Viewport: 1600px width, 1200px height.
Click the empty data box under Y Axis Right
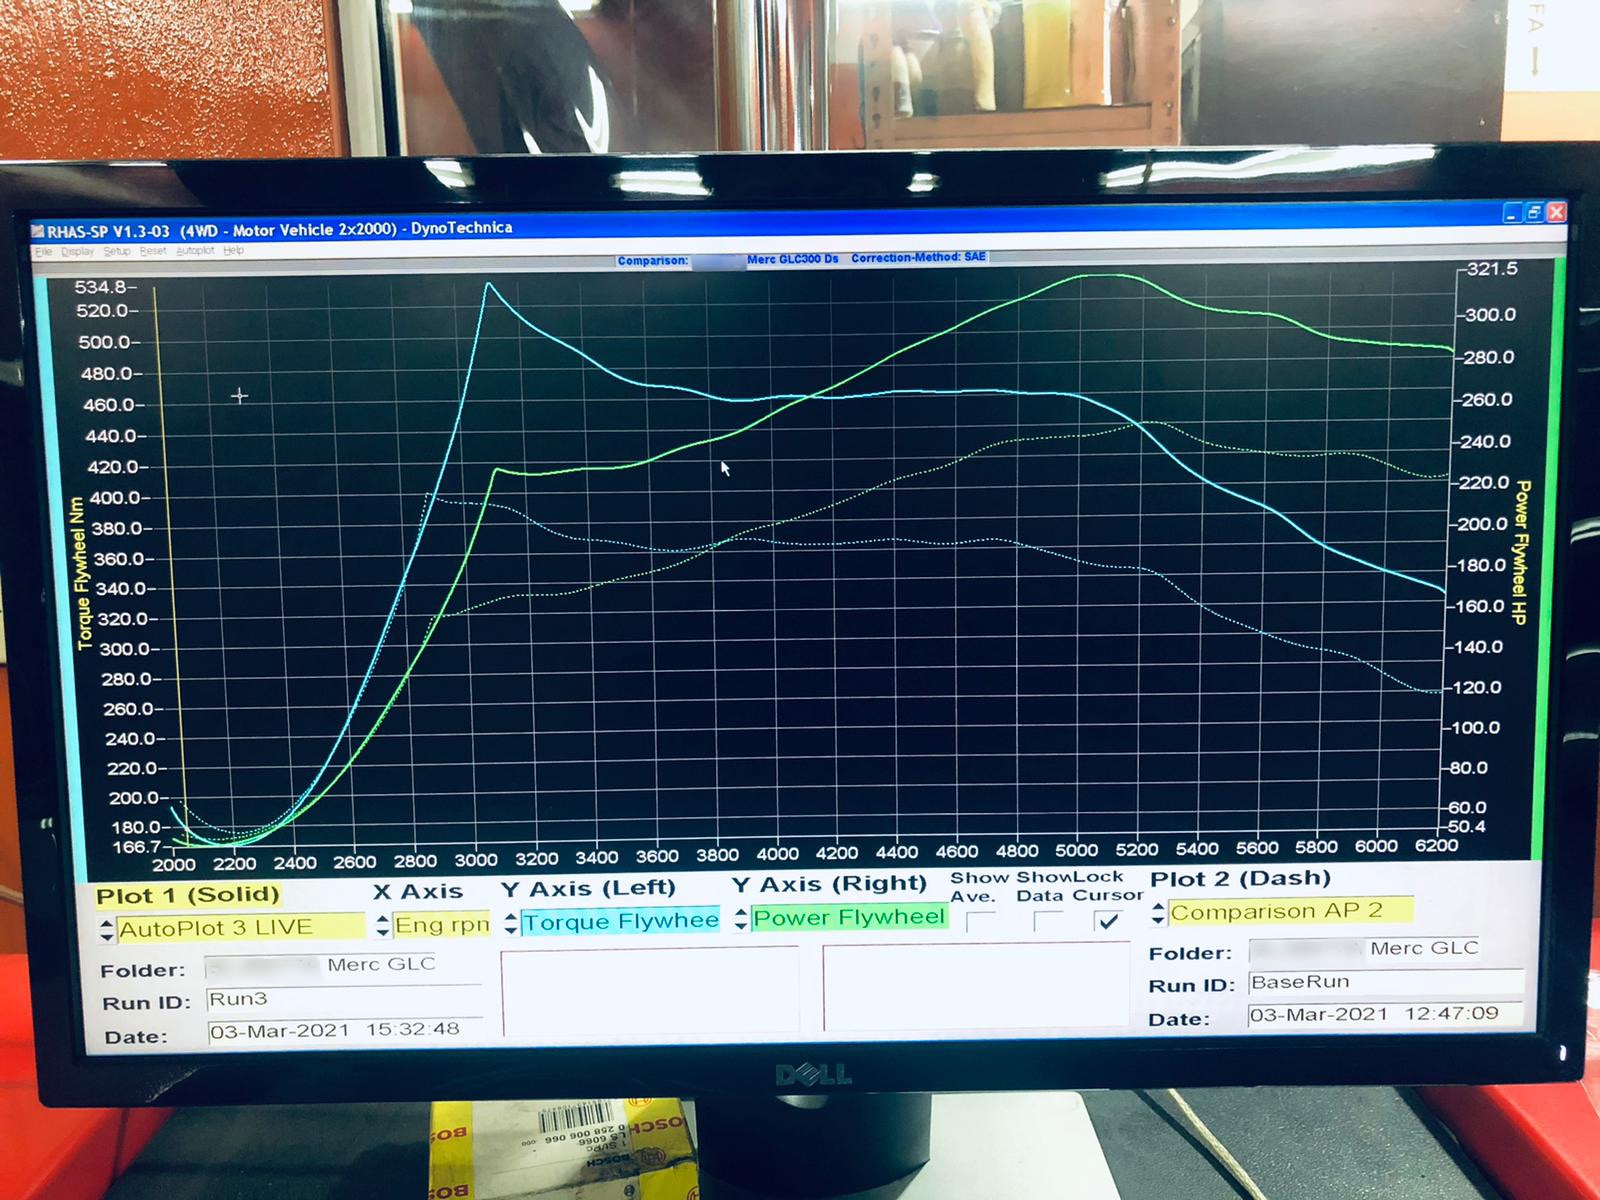click(975, 986)
